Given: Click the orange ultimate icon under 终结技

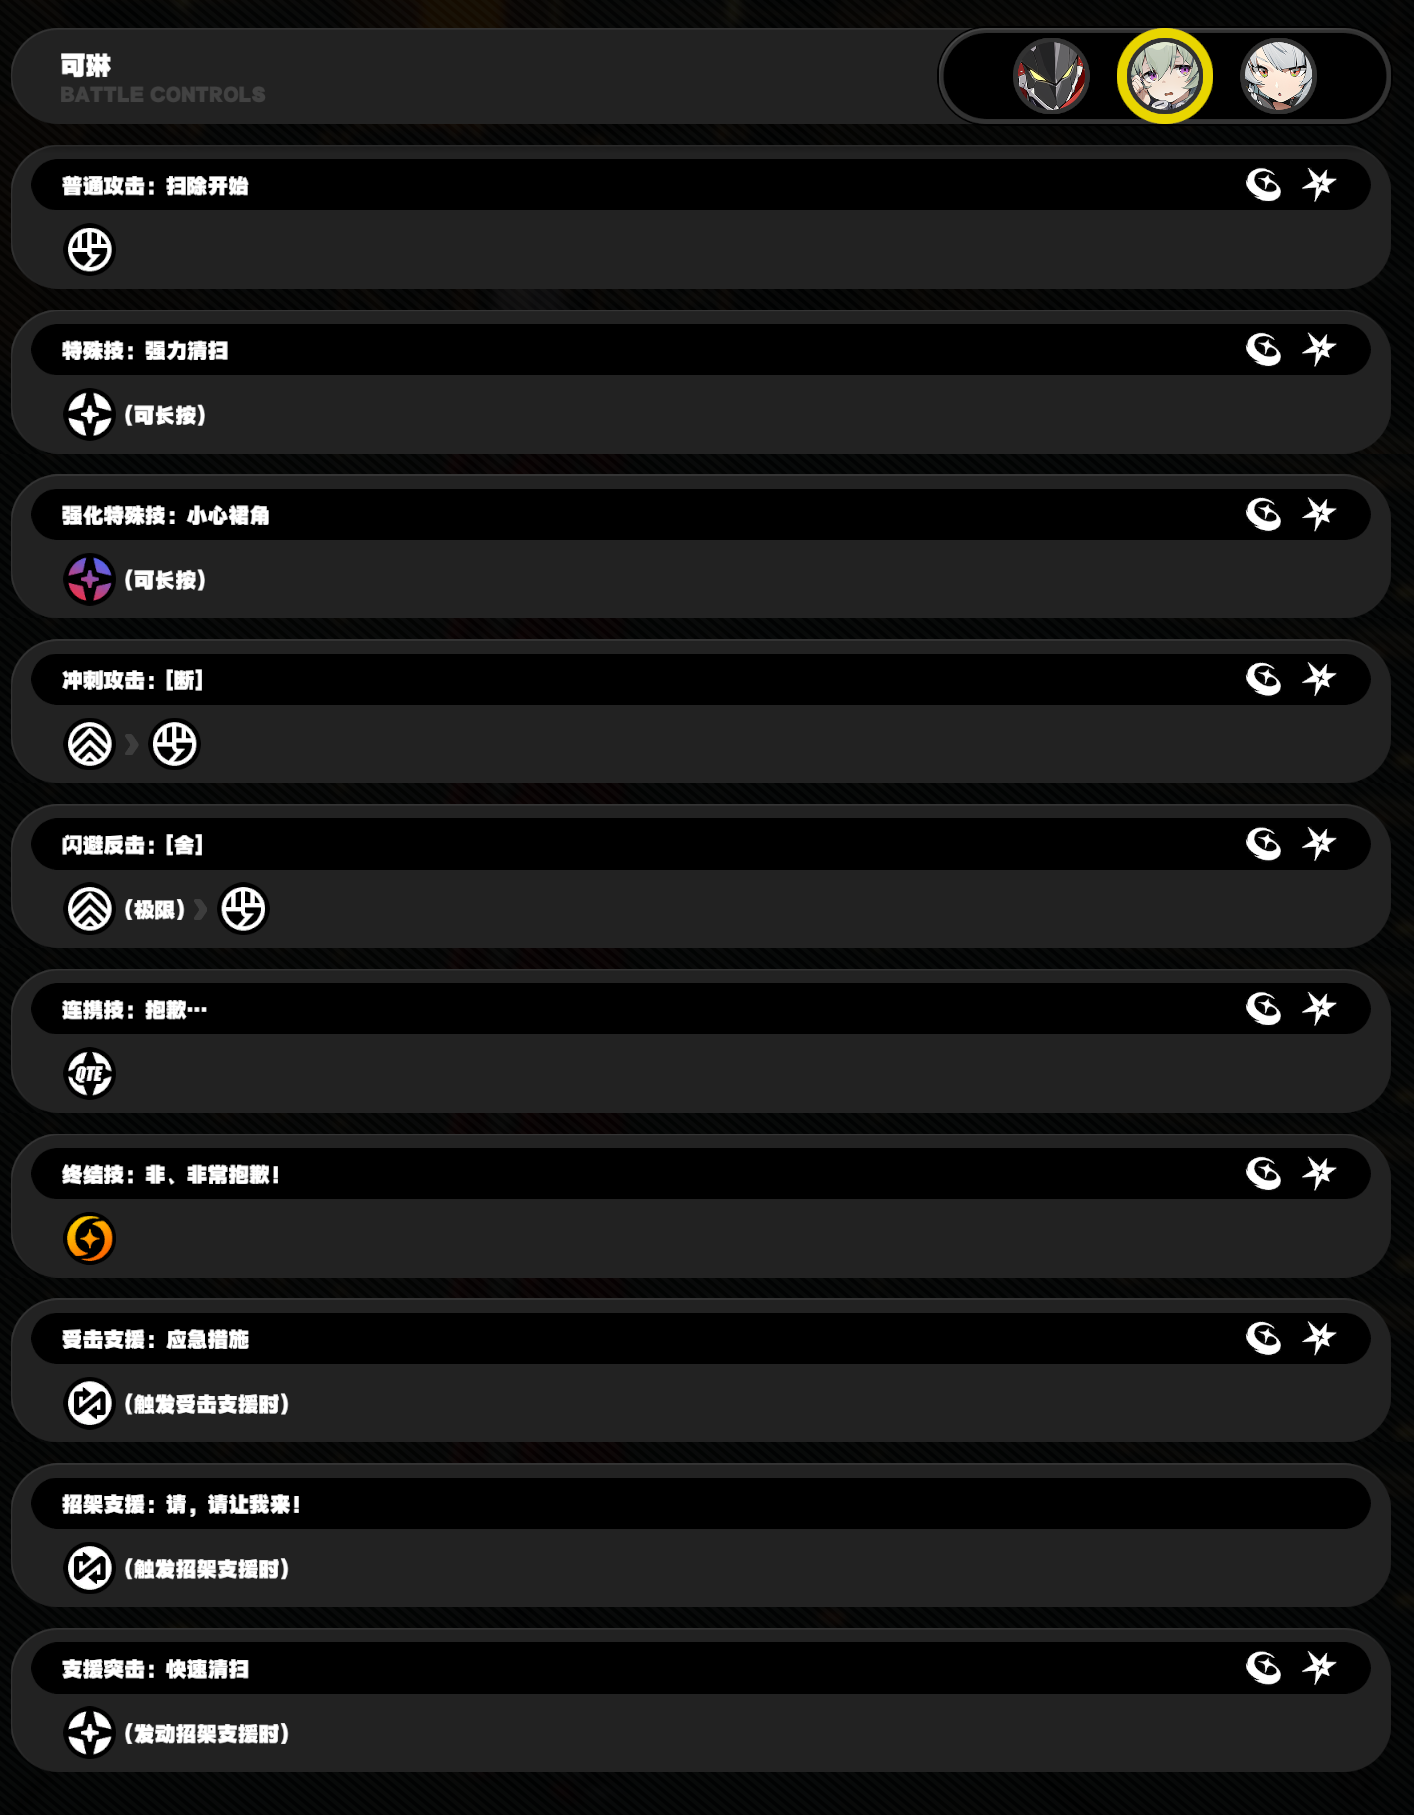Looking at the screenshot, I should pos(90,1238).
